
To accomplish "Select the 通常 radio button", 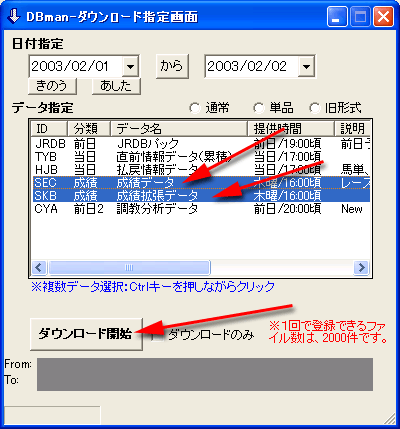I will [x=195, y=108].
